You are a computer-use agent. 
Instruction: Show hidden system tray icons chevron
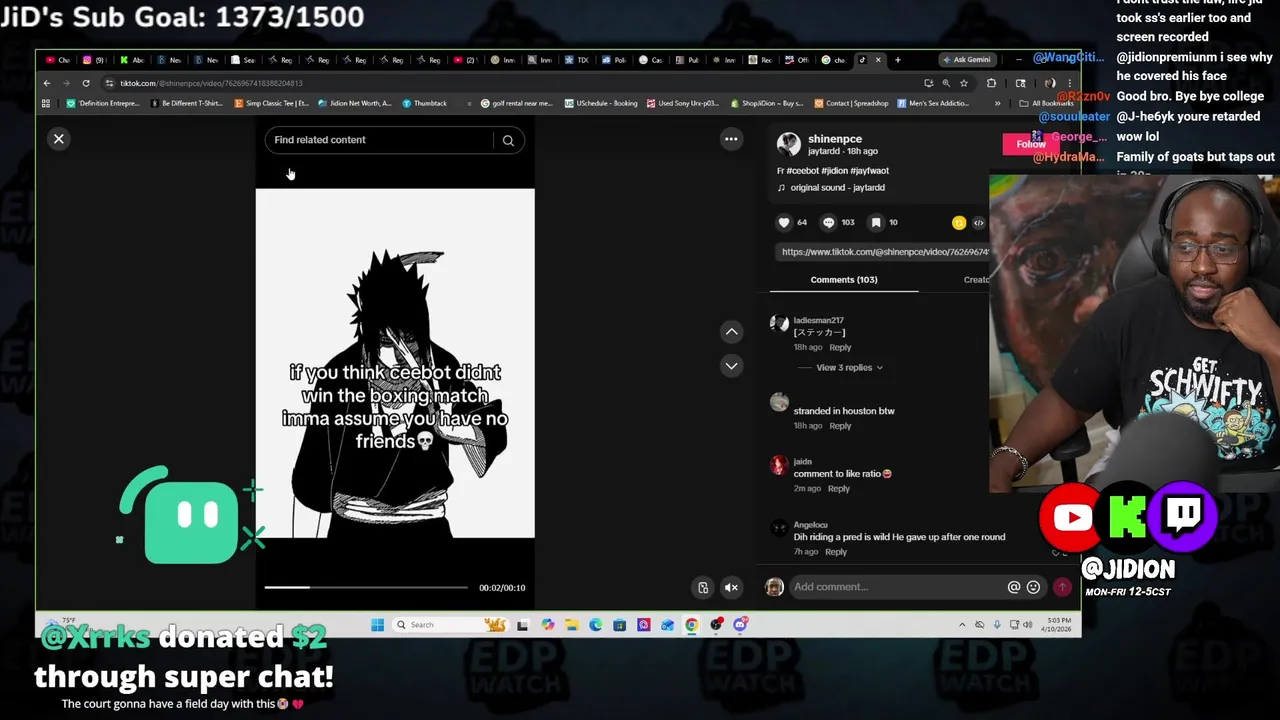click(962, 626)
